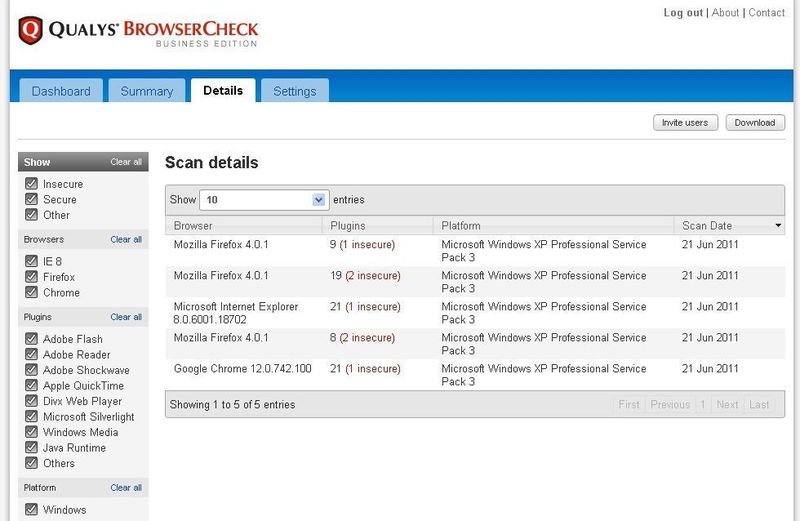Sort table by Platform column header

point(554,226)
